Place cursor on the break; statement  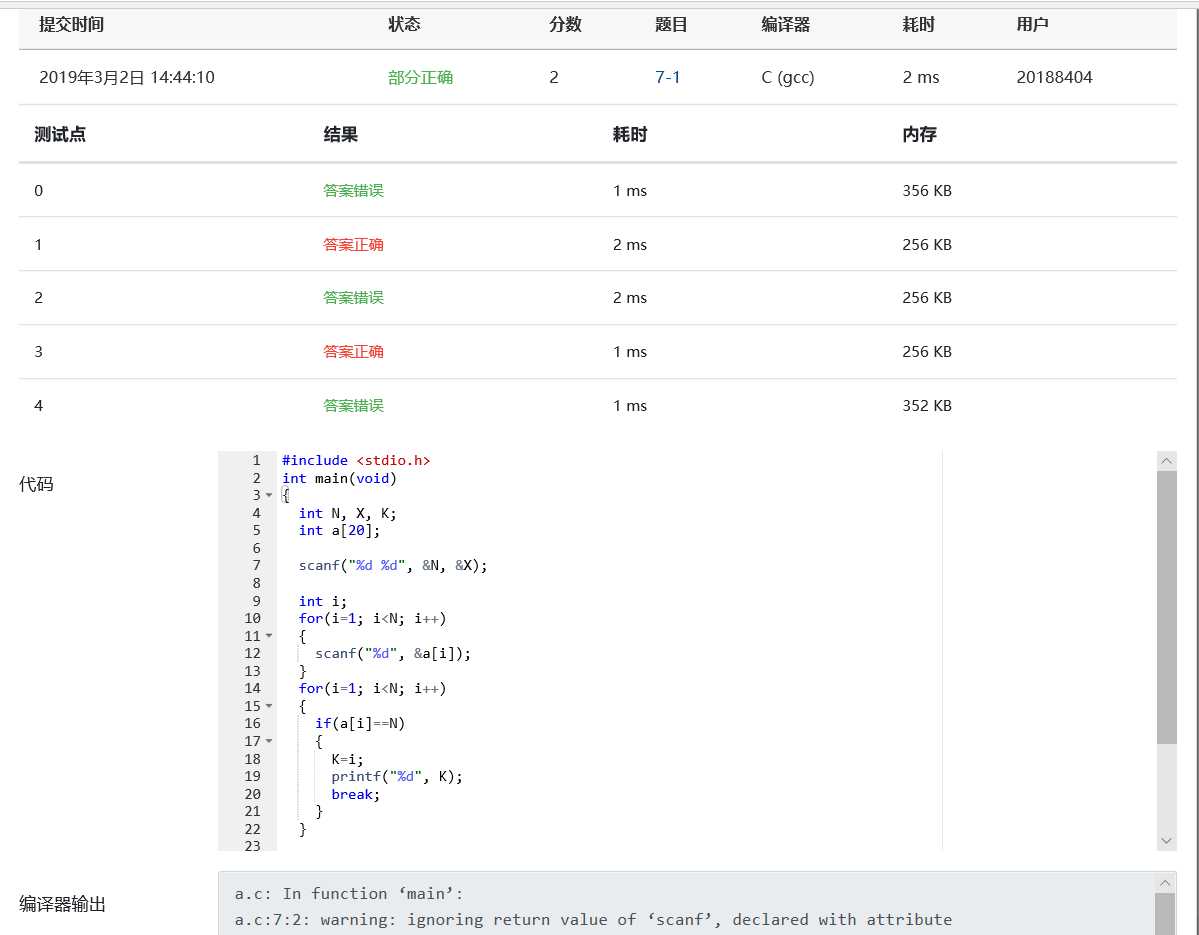click(355, 794)
